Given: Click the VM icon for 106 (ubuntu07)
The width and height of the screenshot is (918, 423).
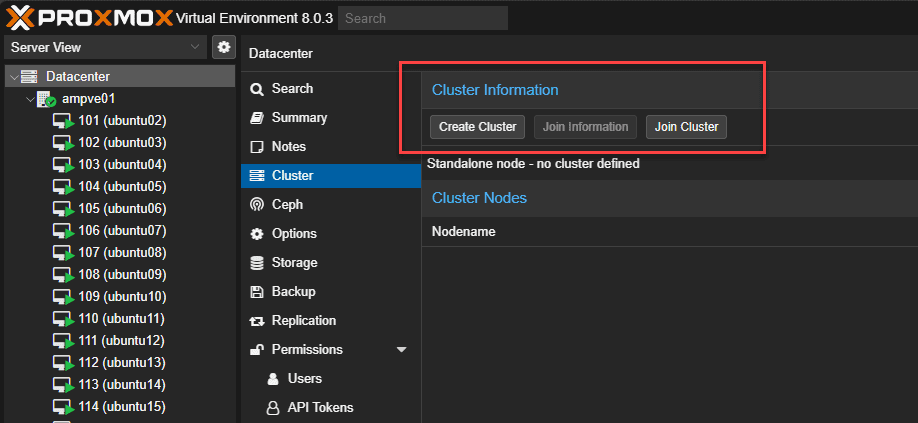Looking at the screenshot, I should click(63, 232).
